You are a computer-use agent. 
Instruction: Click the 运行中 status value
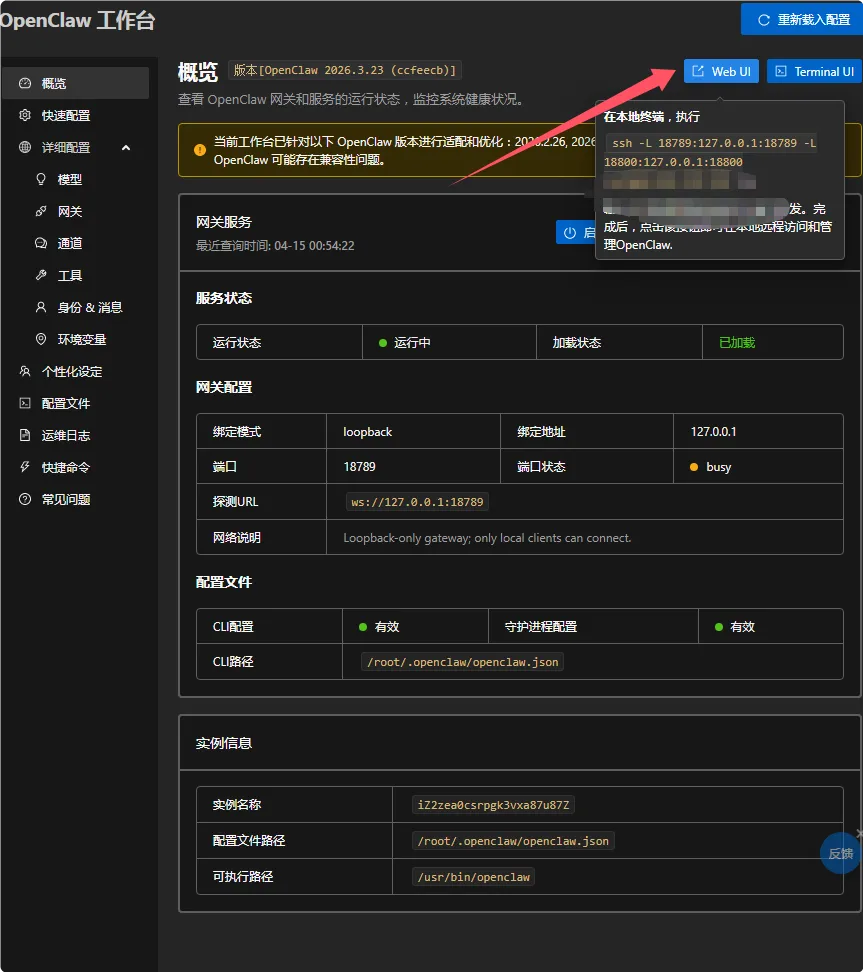point(405,343)
